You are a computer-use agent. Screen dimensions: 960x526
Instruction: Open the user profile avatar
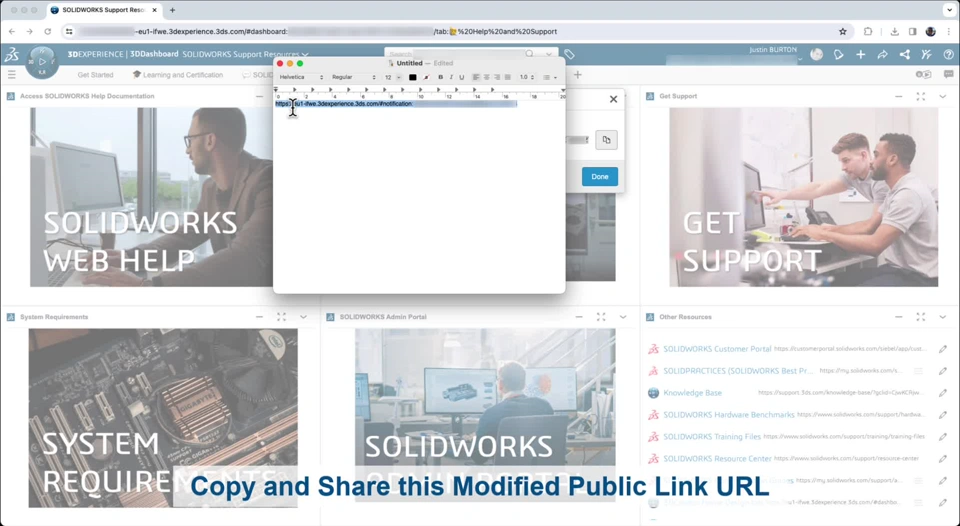point(816,54)
